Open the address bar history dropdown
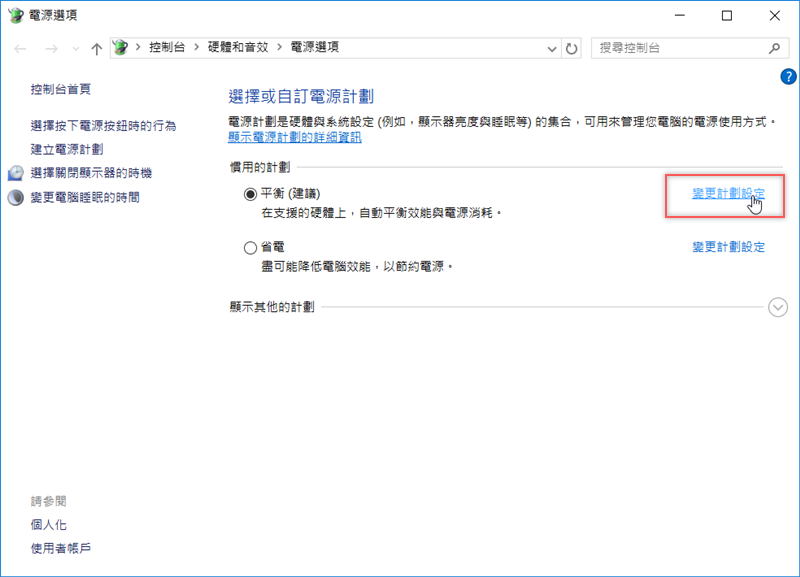Image resolution: width=800 pixels, height=577 pixels. pos(552,49)
